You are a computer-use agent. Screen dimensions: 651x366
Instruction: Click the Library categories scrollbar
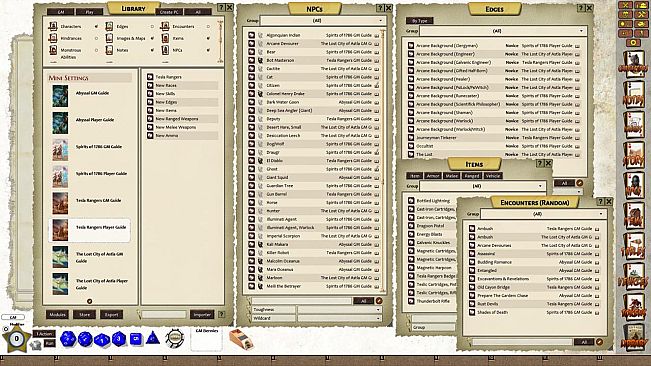[220, 41]
